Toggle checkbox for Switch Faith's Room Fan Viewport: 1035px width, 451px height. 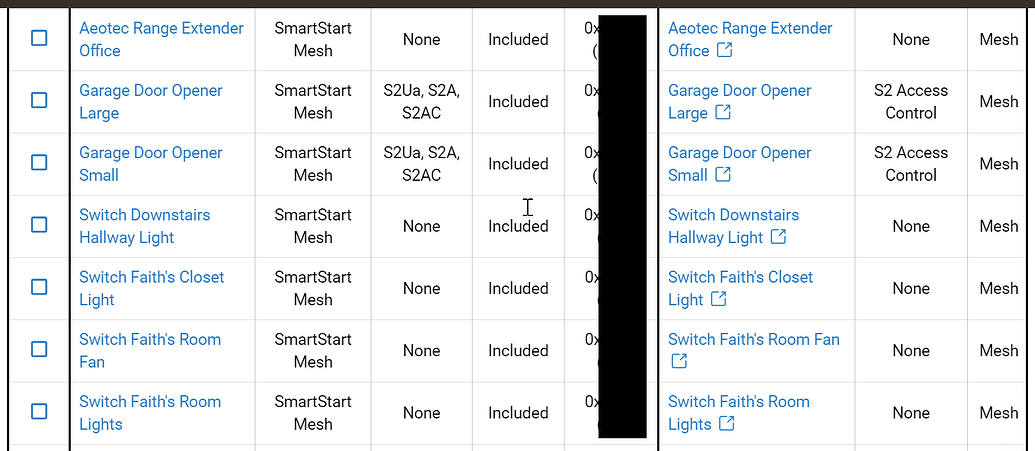(x=40, y=349)
